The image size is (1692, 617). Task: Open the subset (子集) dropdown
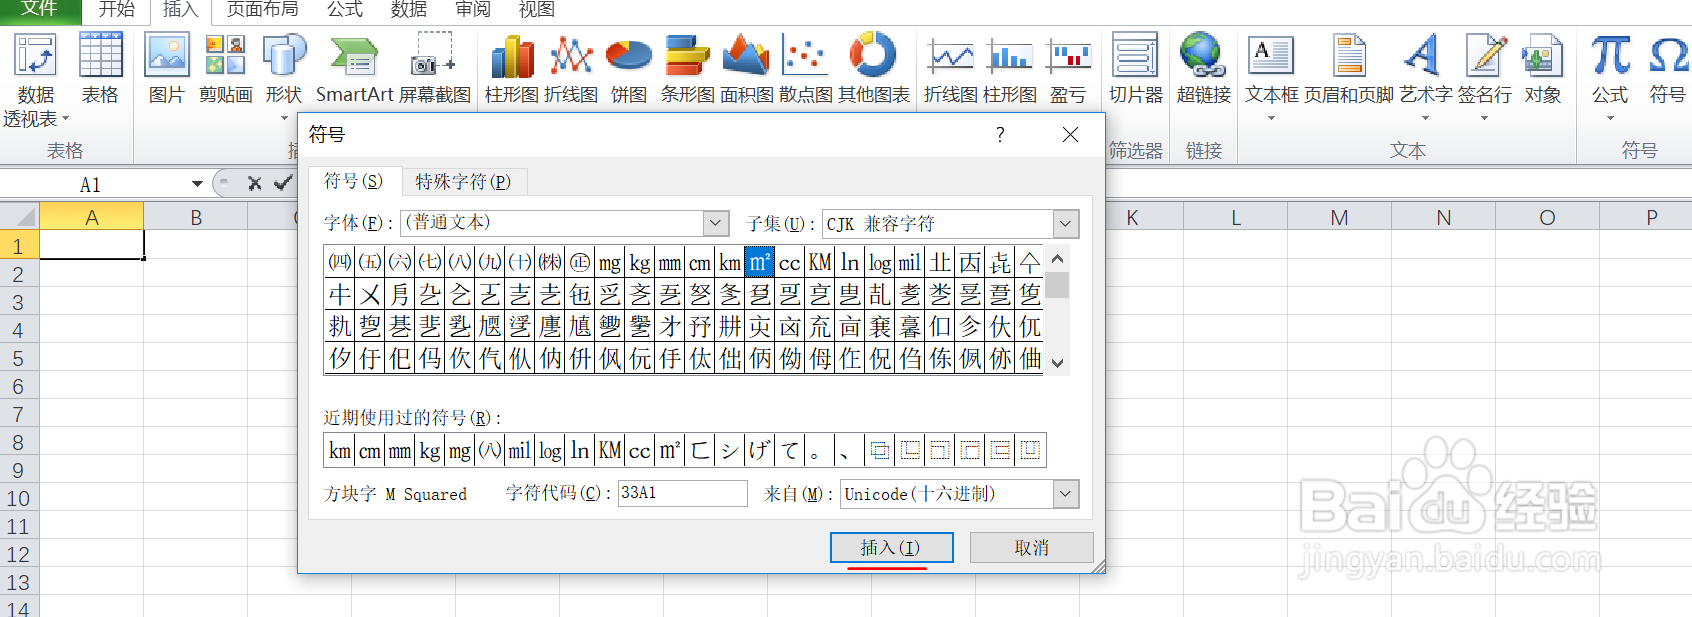pyautogui.click(x=1066, y=223)
